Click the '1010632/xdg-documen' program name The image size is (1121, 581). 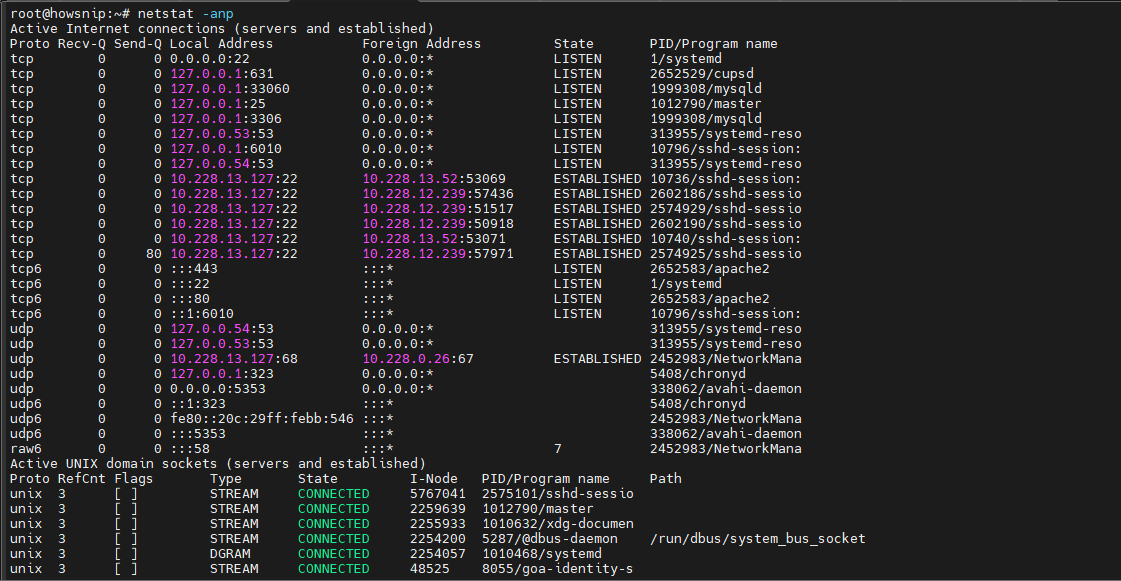pyautogui.click(x=558, y=524)
